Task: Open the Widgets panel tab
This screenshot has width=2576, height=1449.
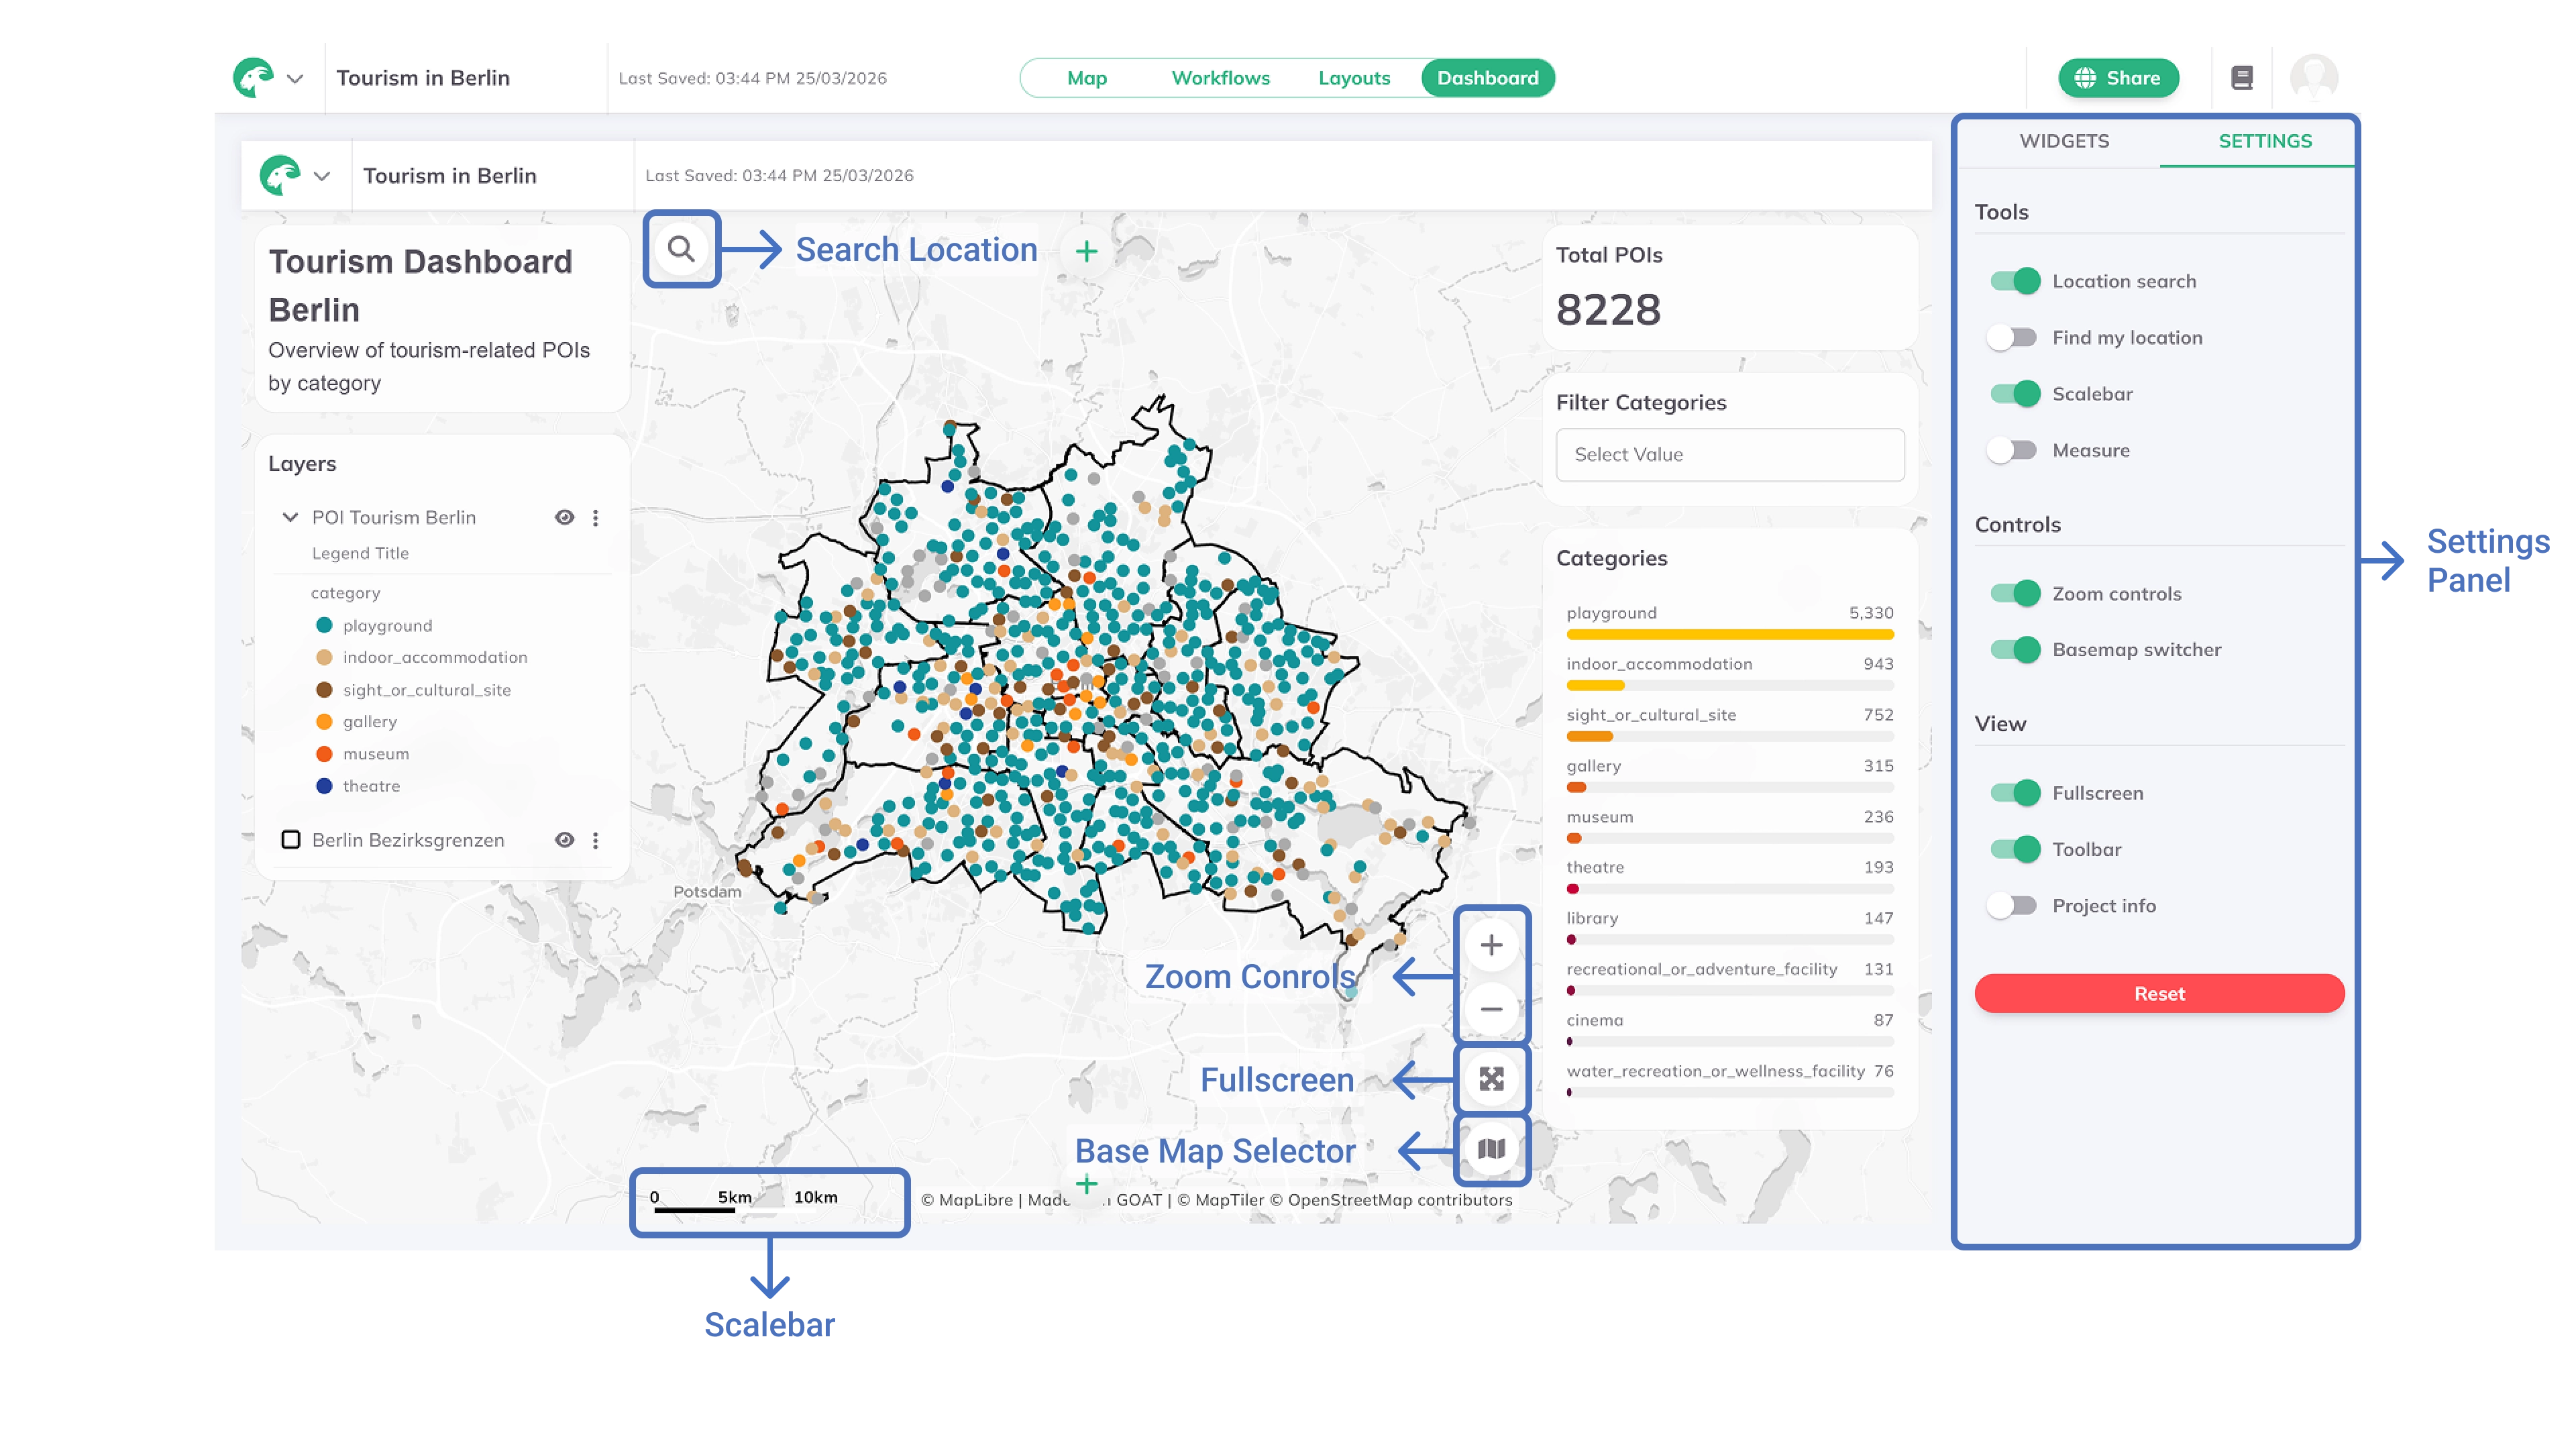Action: click(2064, 141)
